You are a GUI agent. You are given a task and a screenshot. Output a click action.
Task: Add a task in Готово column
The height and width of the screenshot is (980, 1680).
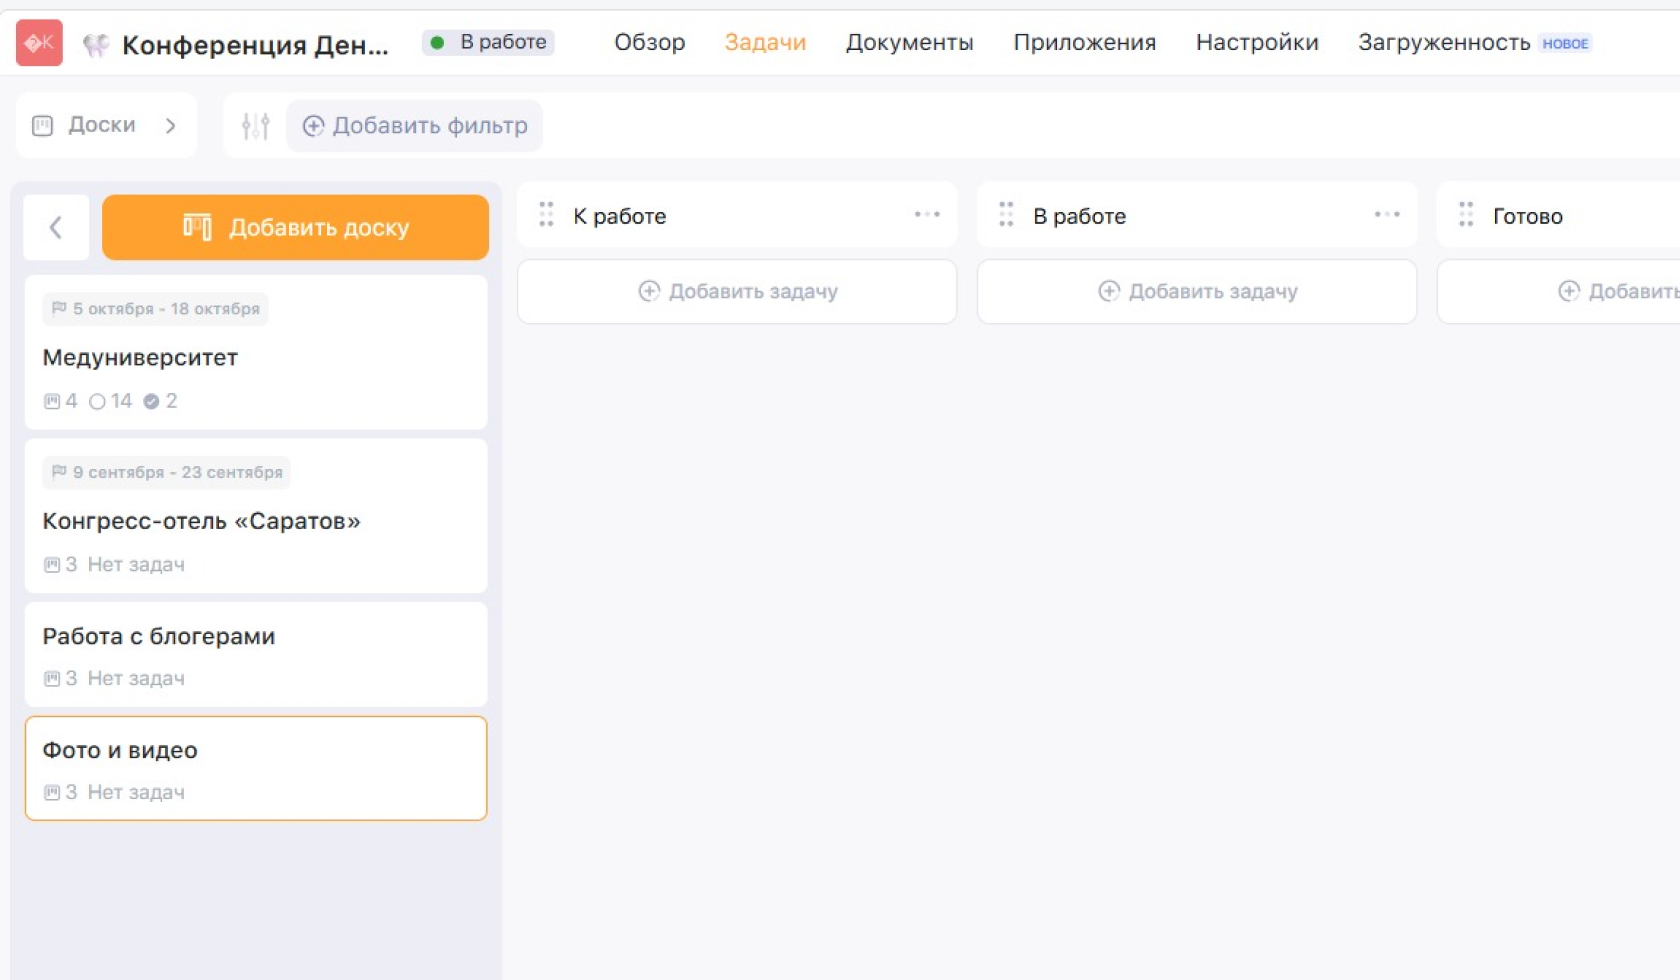(1560, 291)
